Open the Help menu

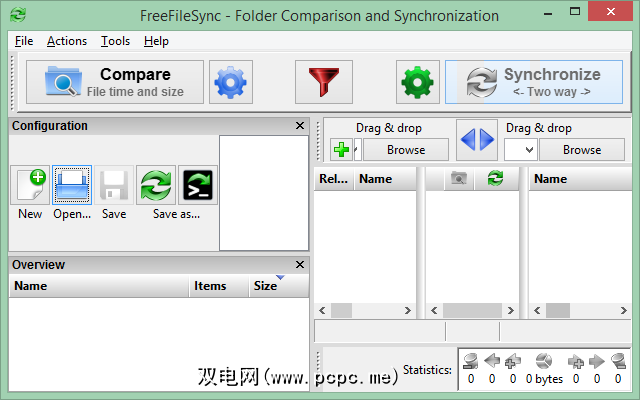pyautogui.click(x=156, y=41)
